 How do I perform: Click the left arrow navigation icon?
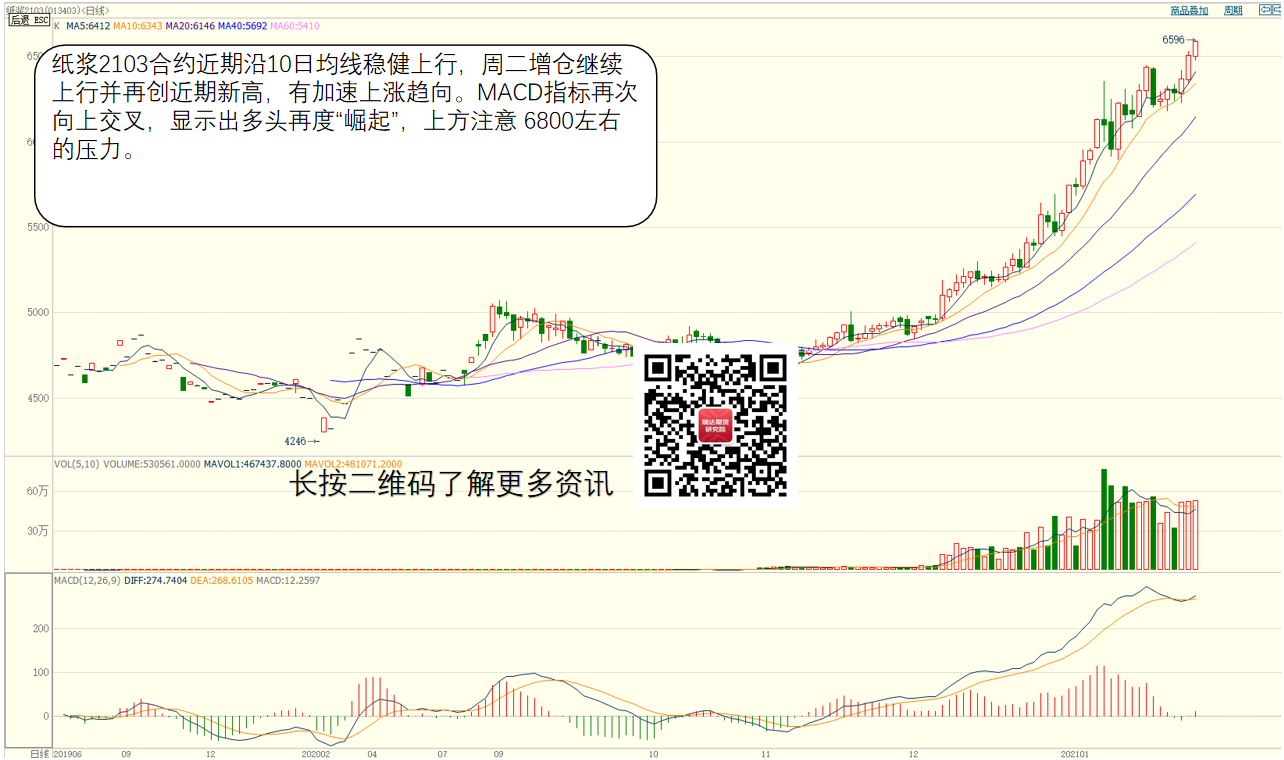pyautogui.click(x=1267, y=10)
